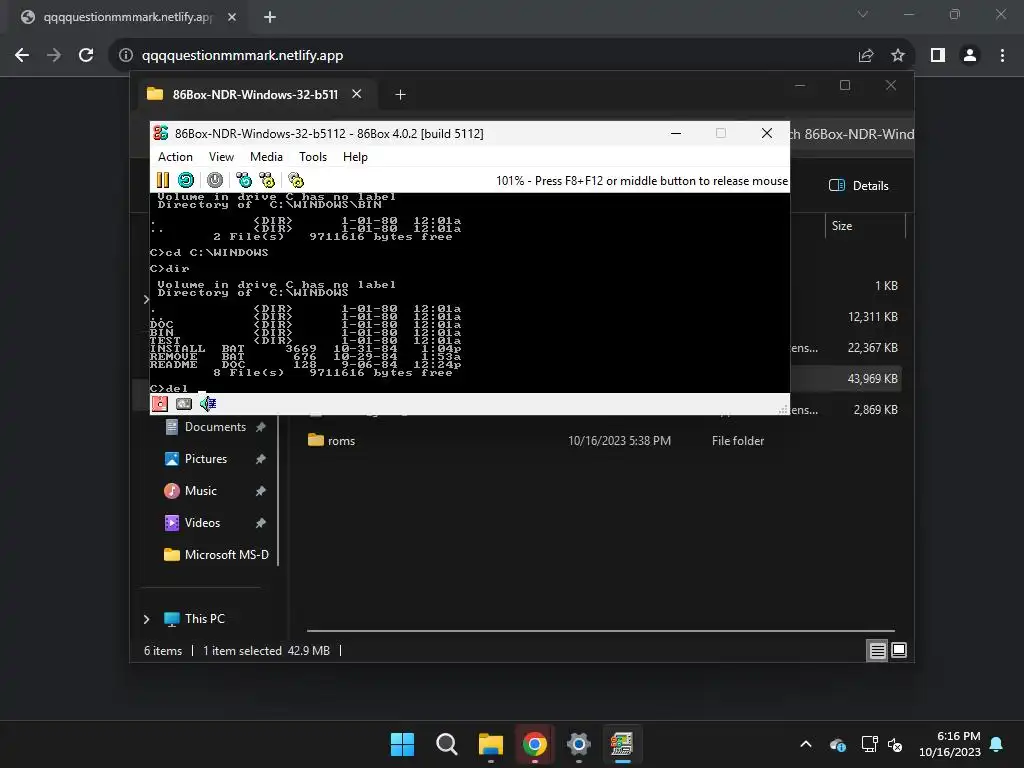The image size is (1024, 768).
Task: Open a new Chrome tab
Action: coord(270,17)
